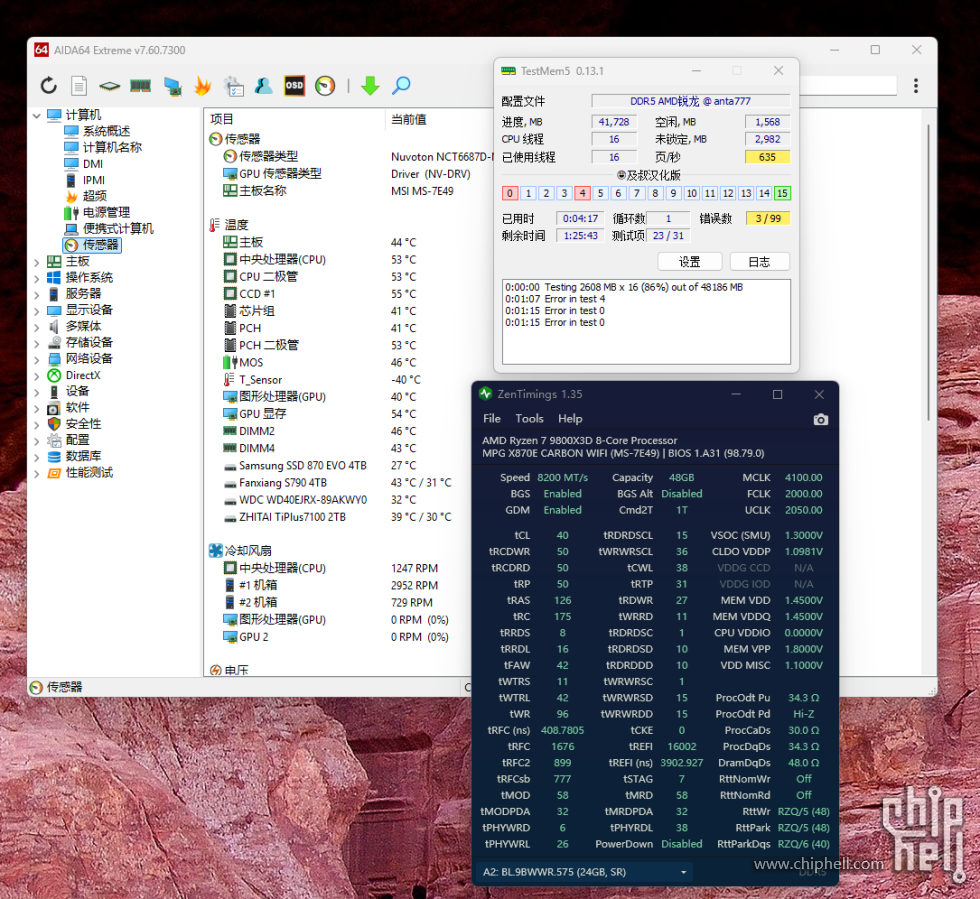Launch the flame stability test icon

click(x=202, y=86)
